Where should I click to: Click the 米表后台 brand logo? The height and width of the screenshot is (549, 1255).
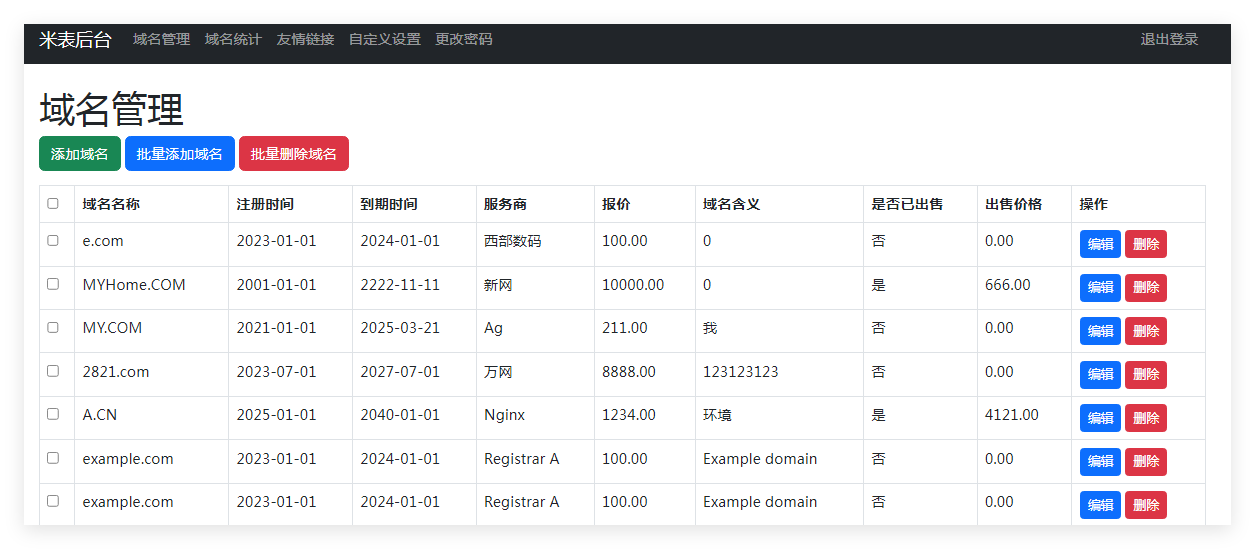pyautogui.click(x=75, y=39)
